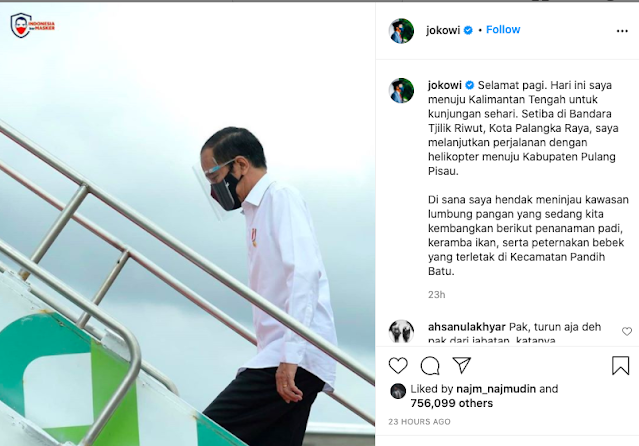This screenshot has width=639, height=446.
Task: Click the small liker avatar near likes
Action: click(398, 391)
